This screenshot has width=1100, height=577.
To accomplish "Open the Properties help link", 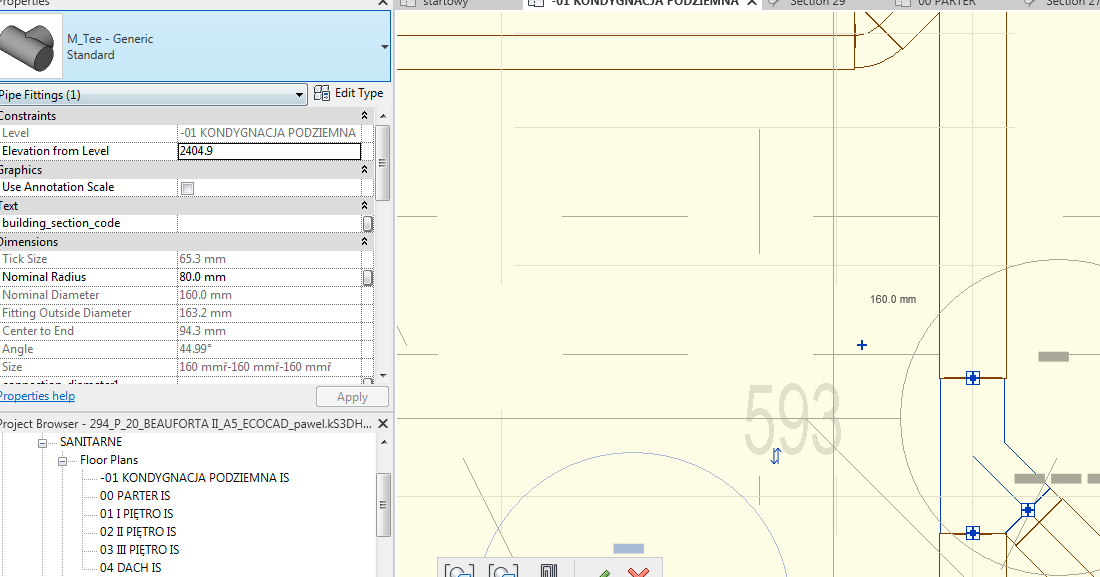I will click(37, 396).
